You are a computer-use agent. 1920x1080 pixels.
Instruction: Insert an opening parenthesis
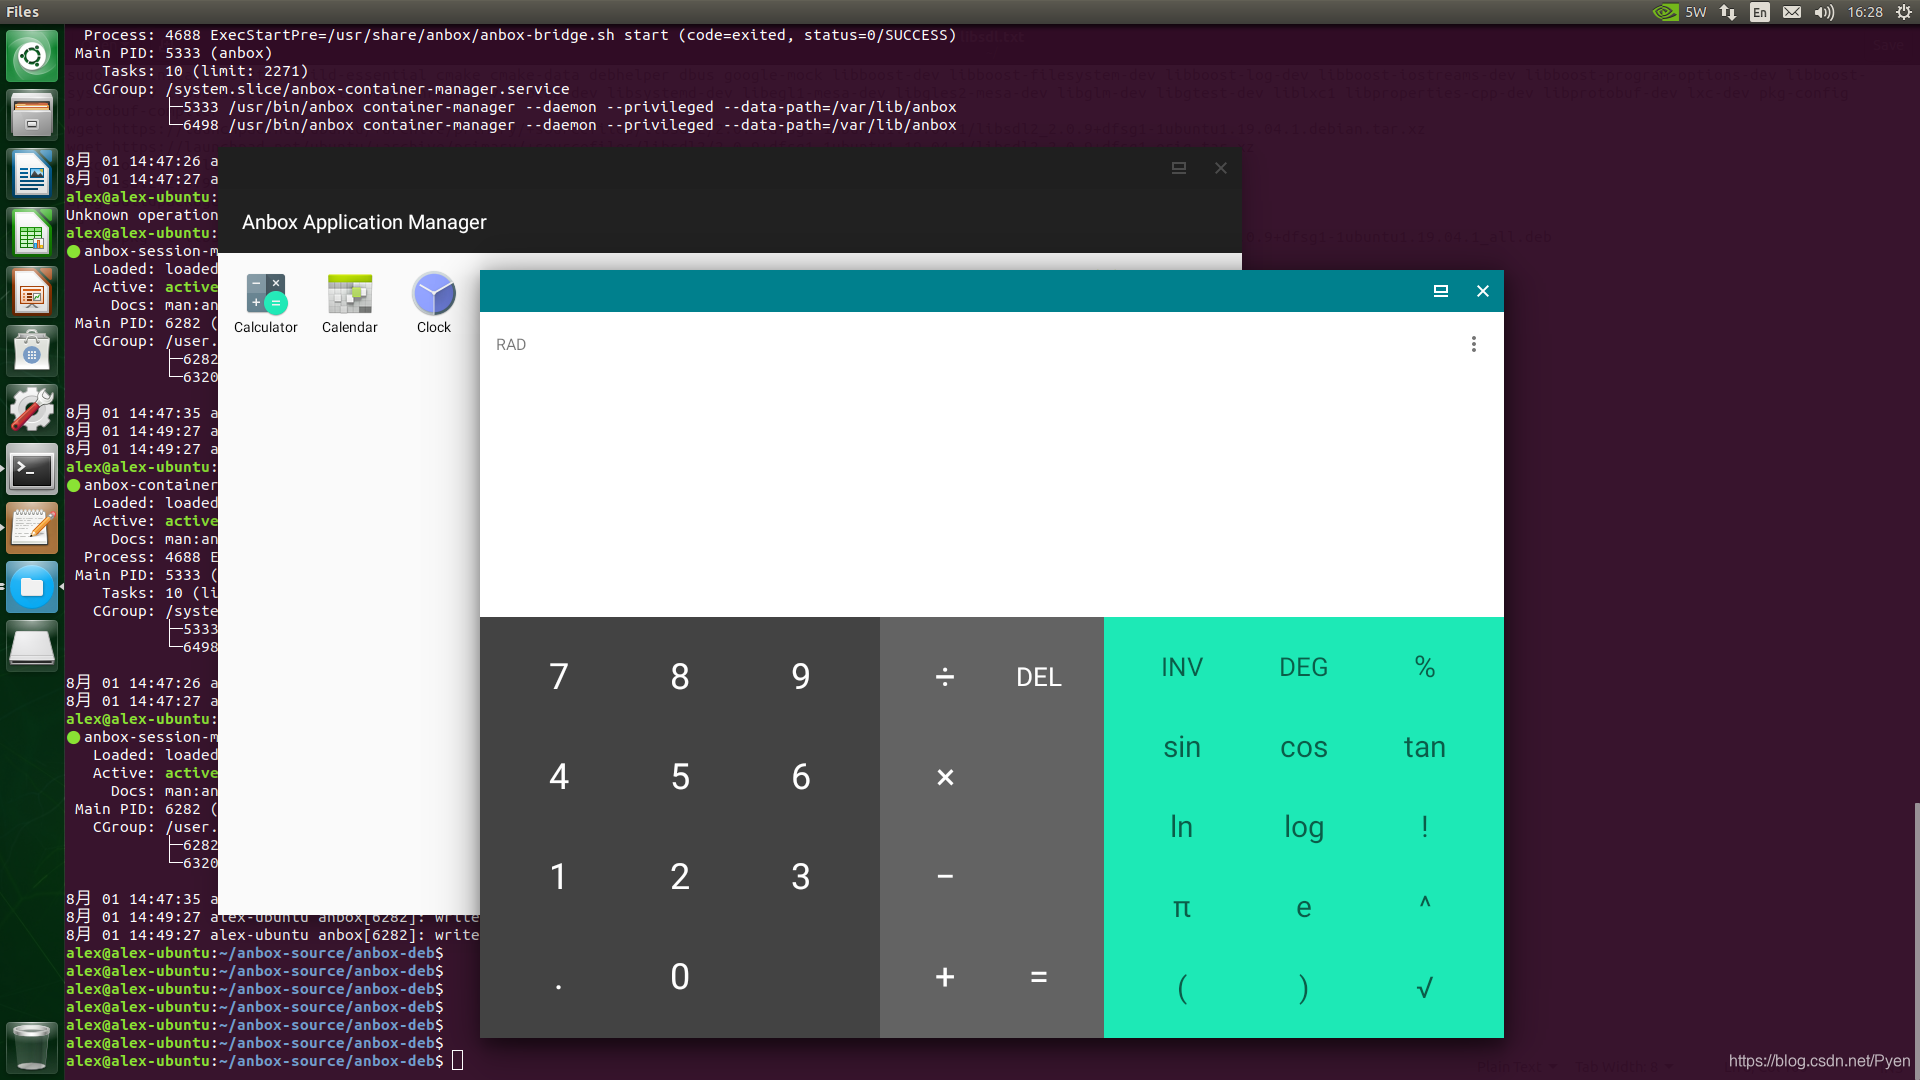(1182, 987)
